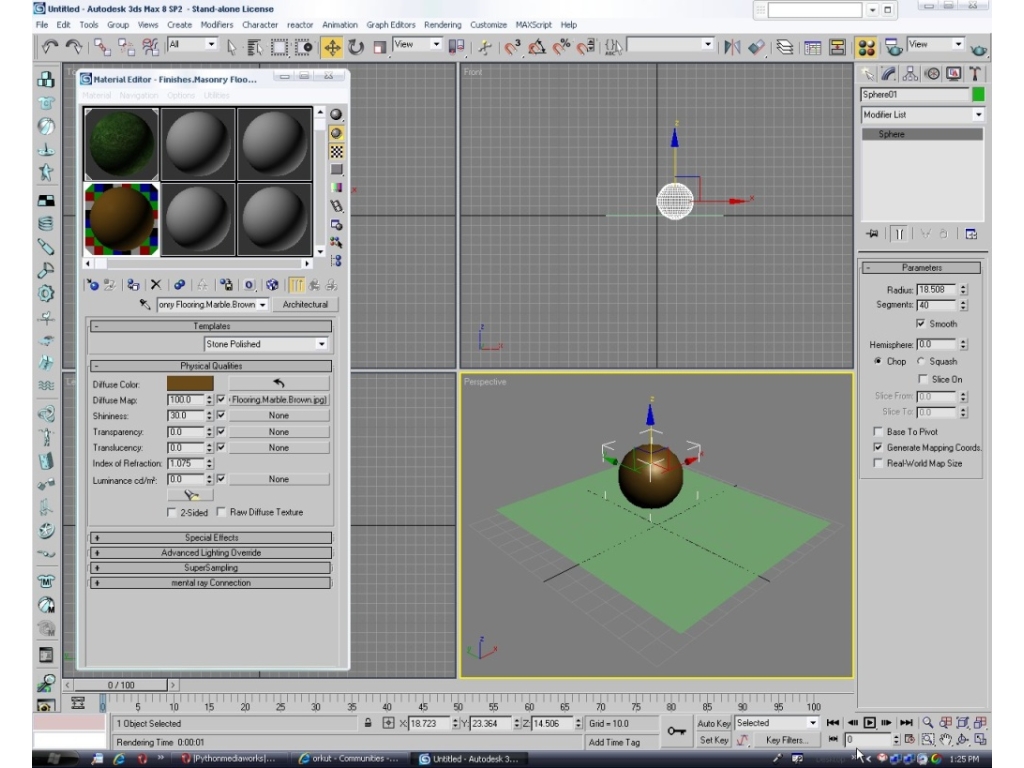Click the Pan hand viewport control
This screenshot has height=768, width=1024.
pos(945,740)
